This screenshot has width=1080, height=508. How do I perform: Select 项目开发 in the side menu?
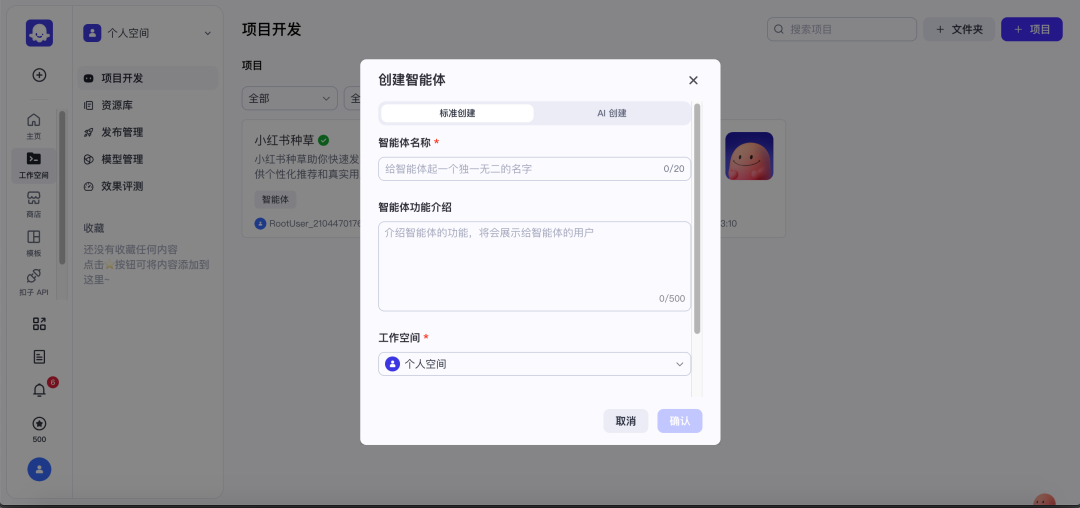point(148,78)
